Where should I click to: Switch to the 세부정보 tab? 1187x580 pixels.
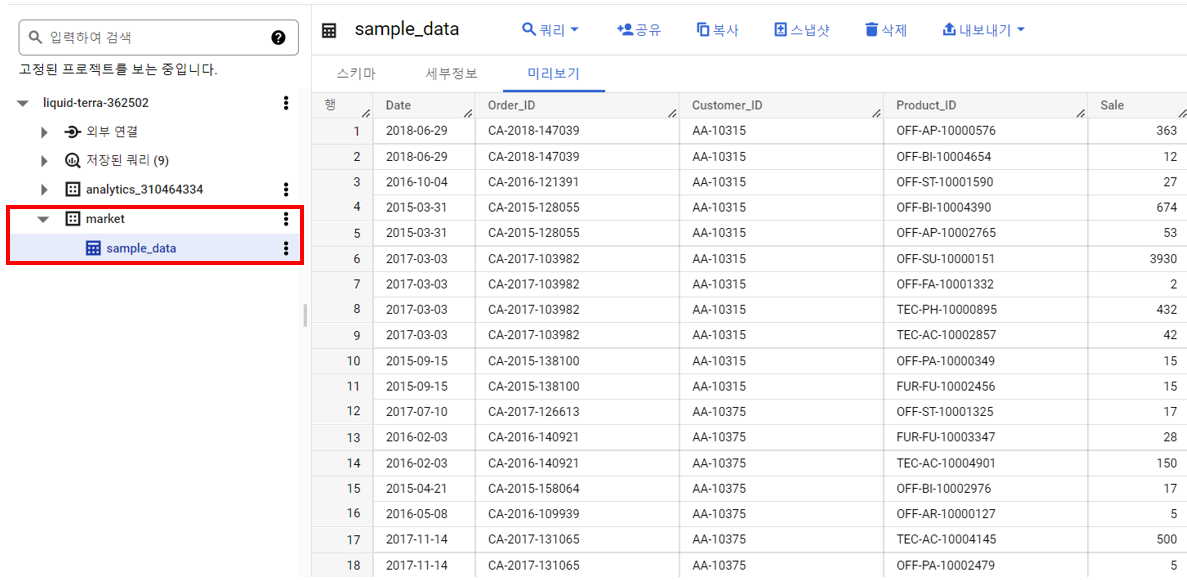(x=452, y=74)
